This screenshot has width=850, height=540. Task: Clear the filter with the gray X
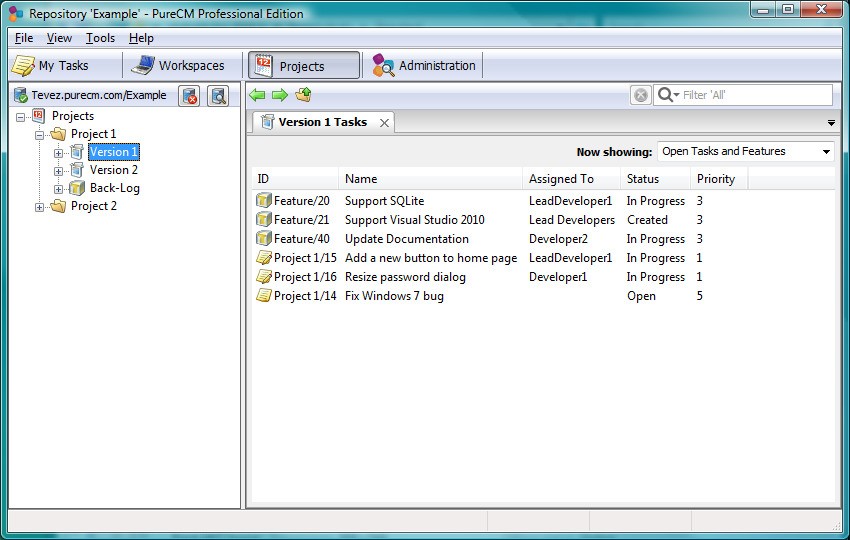(641, 95)
